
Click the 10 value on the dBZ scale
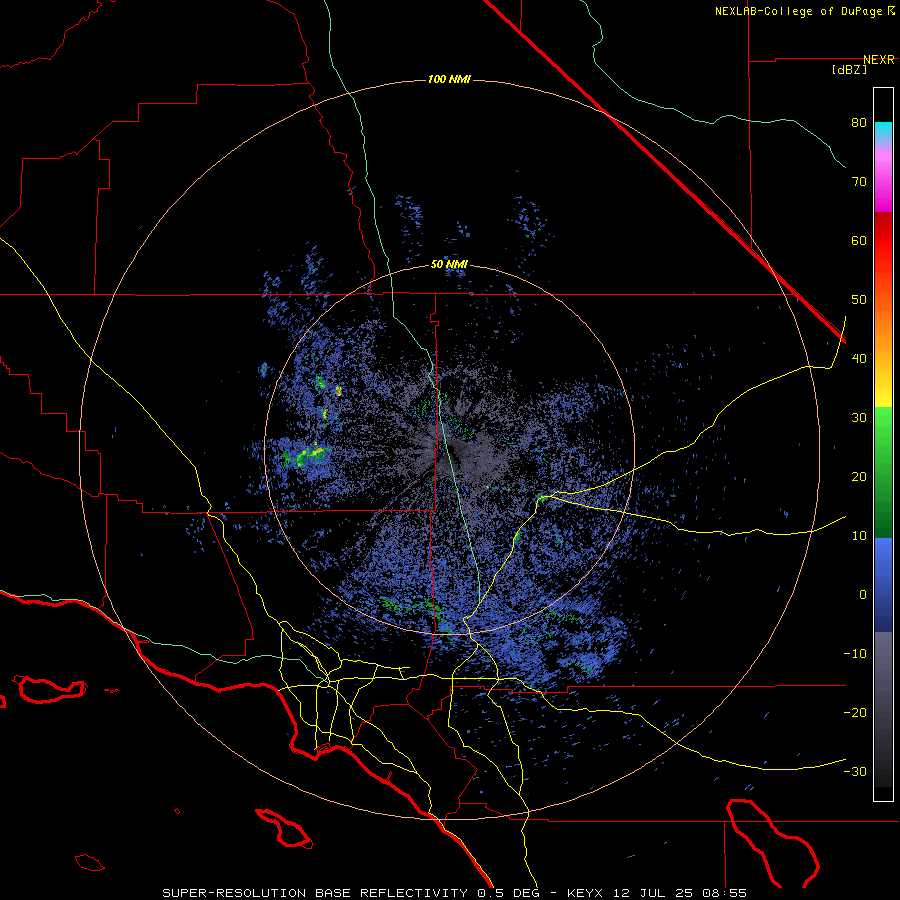pyautogui.click(x=859, y=536)
